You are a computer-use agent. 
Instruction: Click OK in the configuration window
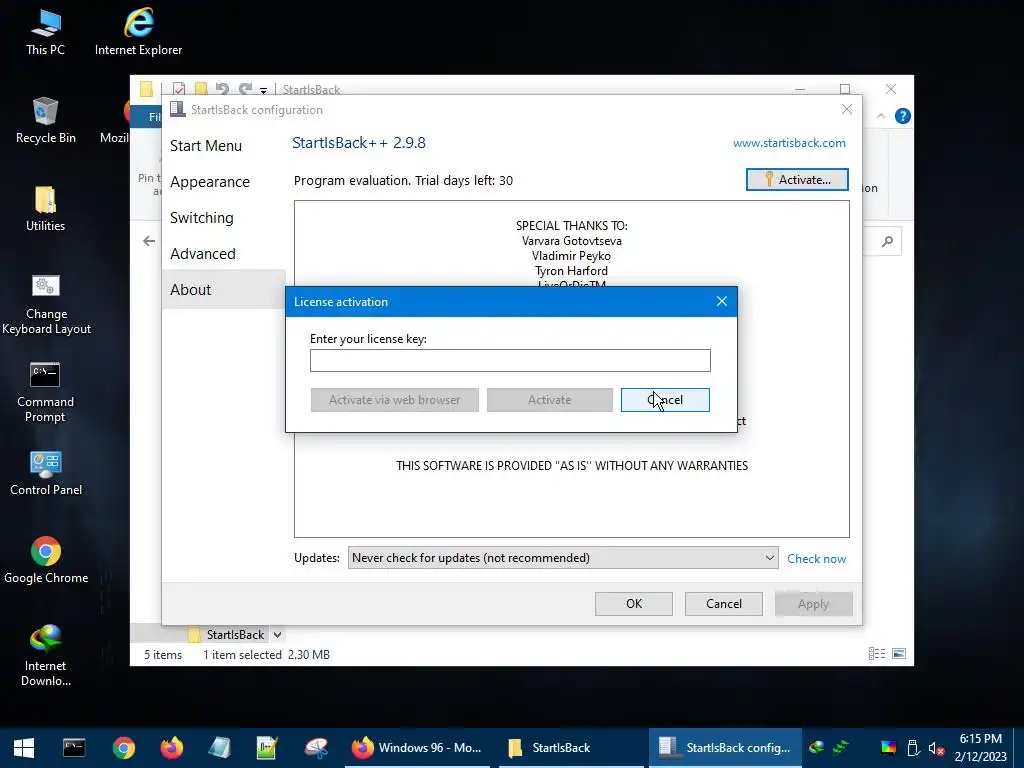pyautogui.click(x=633, y=603)
